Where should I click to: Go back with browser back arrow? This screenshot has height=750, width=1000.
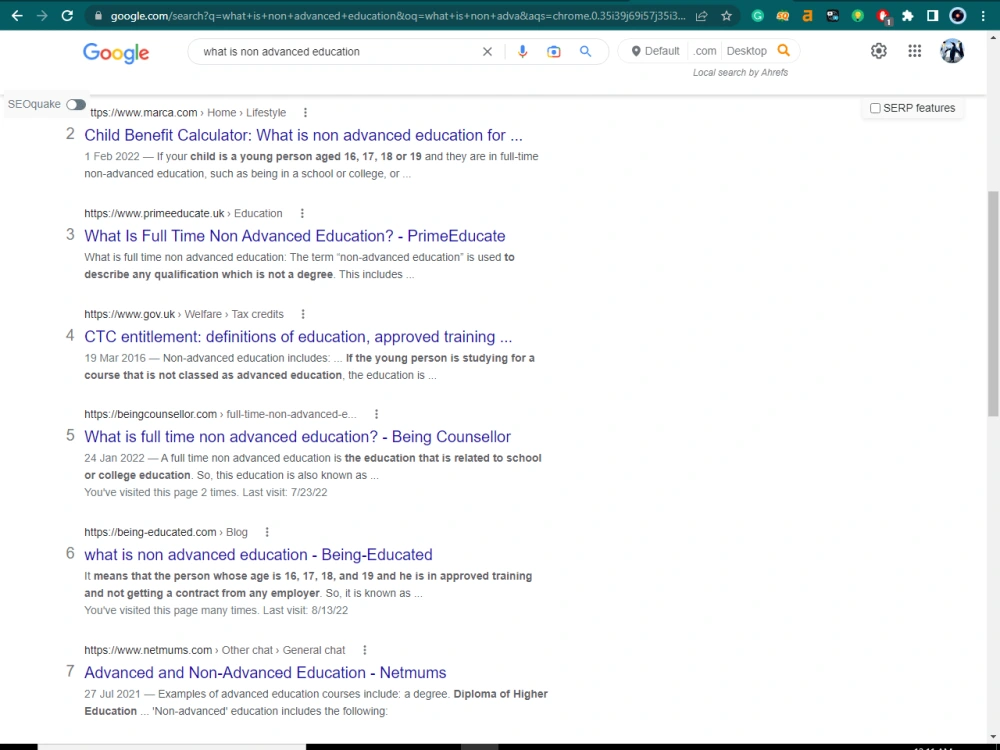(x=17, y=16)
